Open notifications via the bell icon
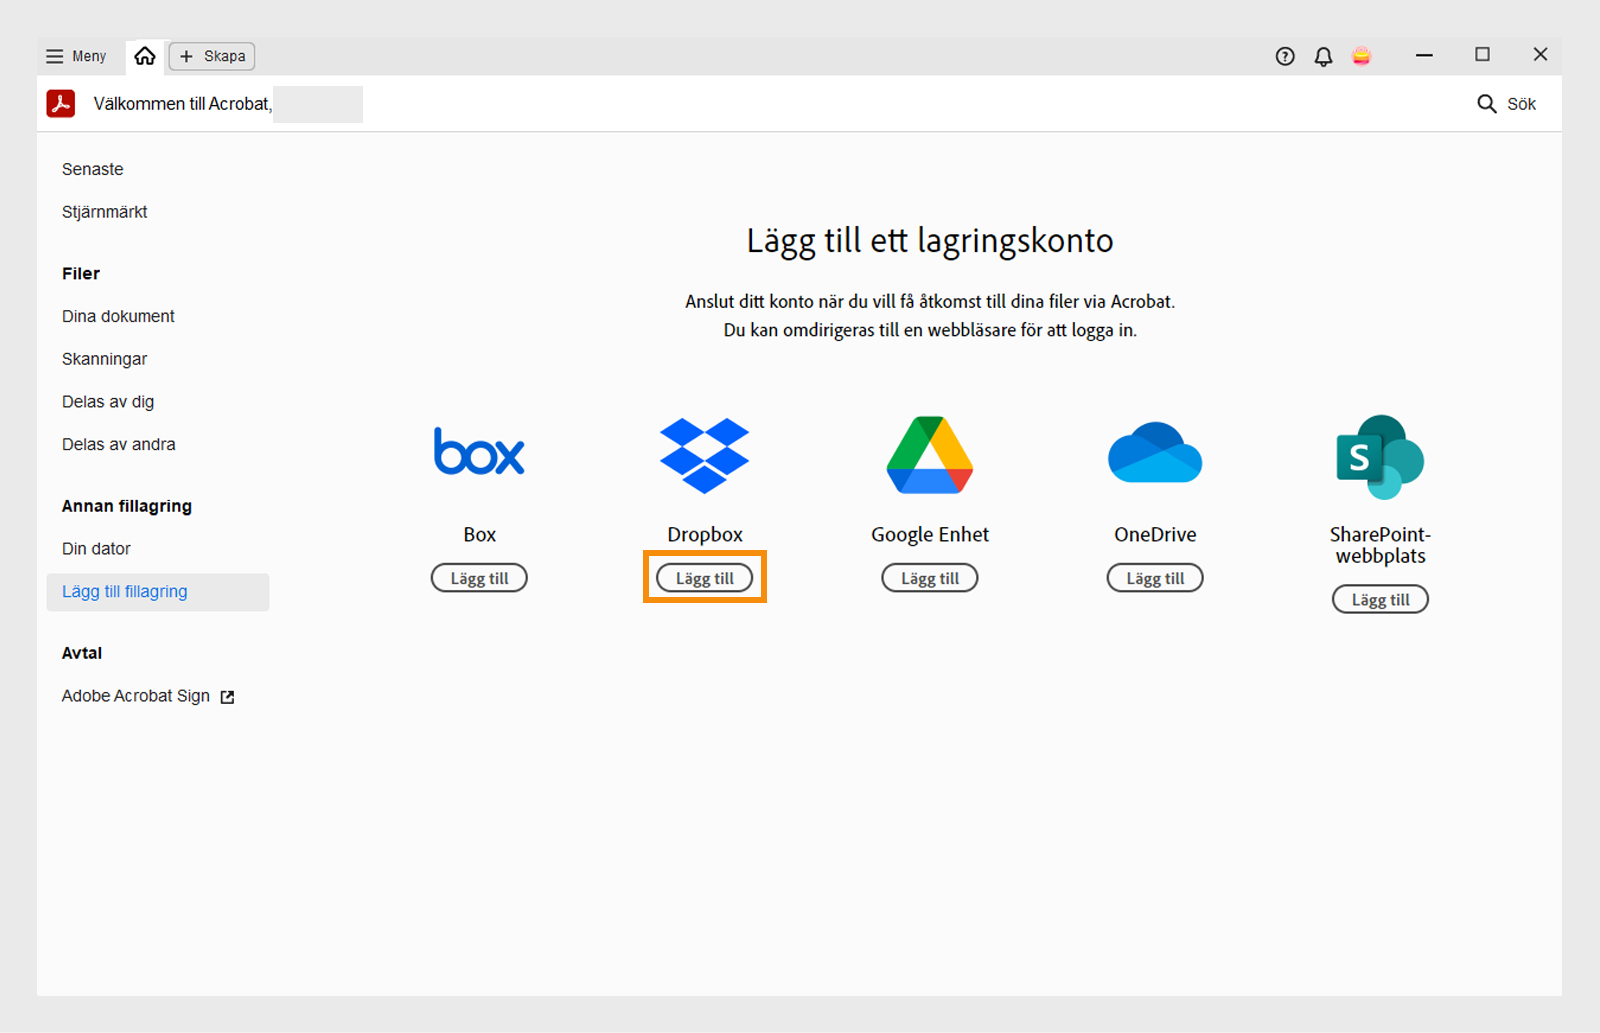Screen dimensions: 1600x1033 coord(1323,56)
